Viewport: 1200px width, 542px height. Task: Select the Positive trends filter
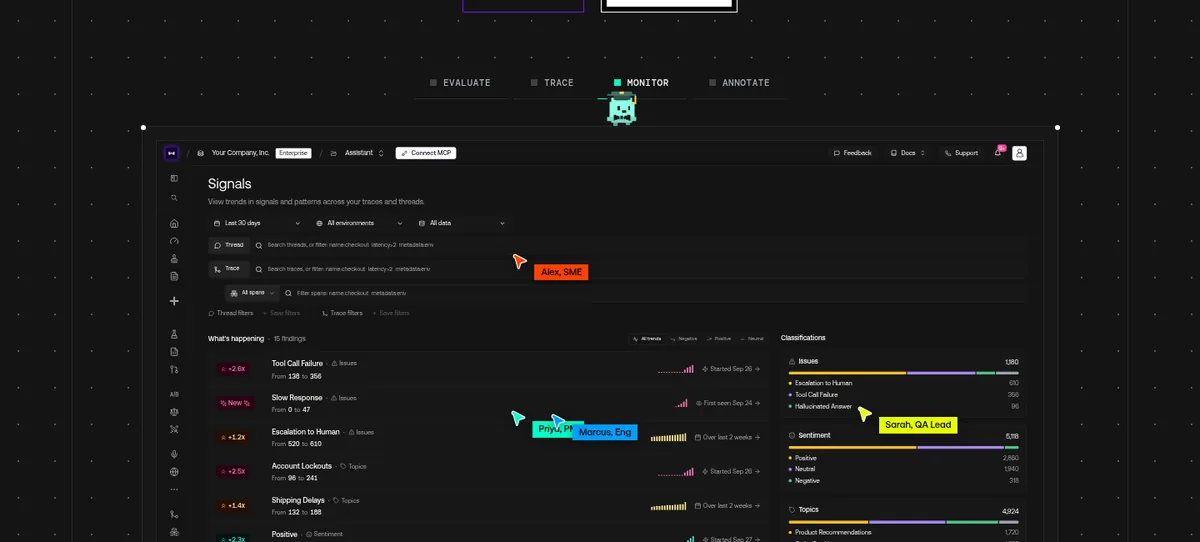(720, 339)
